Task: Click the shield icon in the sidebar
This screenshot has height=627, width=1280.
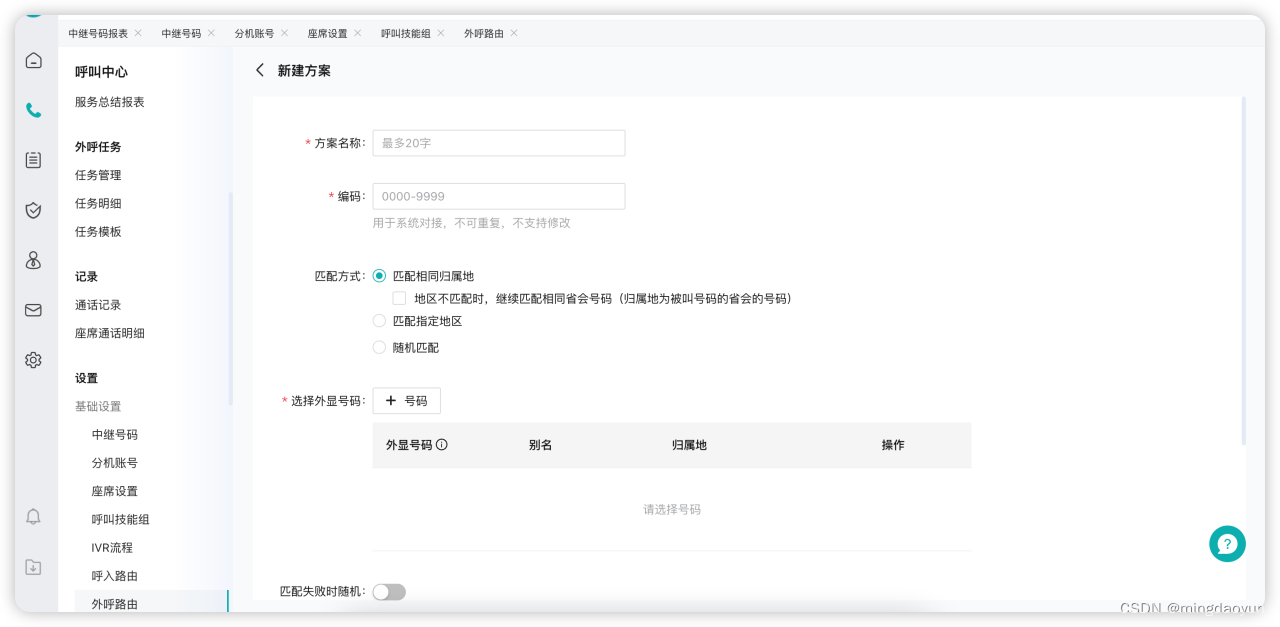Action: (33, 210)
